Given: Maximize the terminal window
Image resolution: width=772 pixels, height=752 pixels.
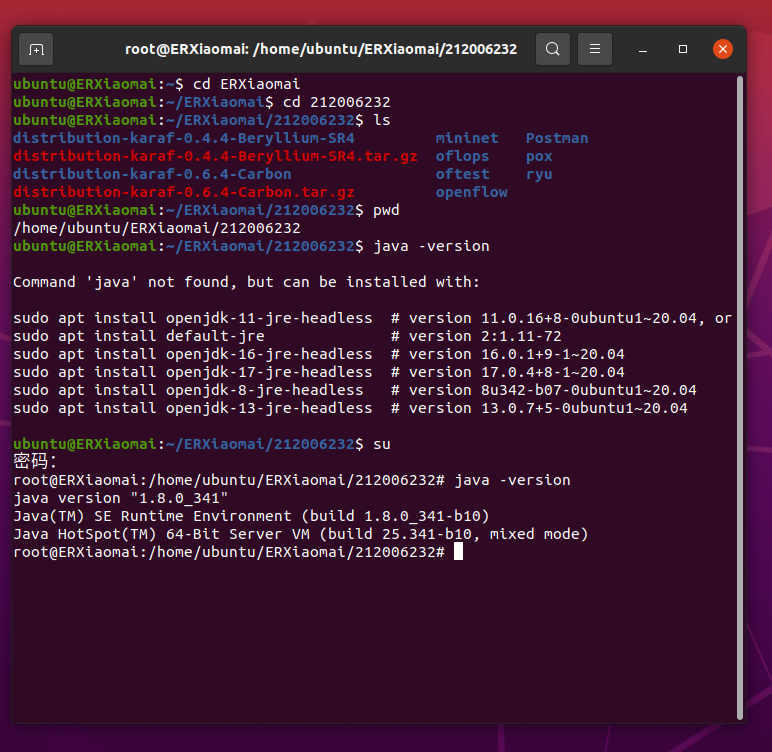Looking at the screenshot, I should (682, 49).
